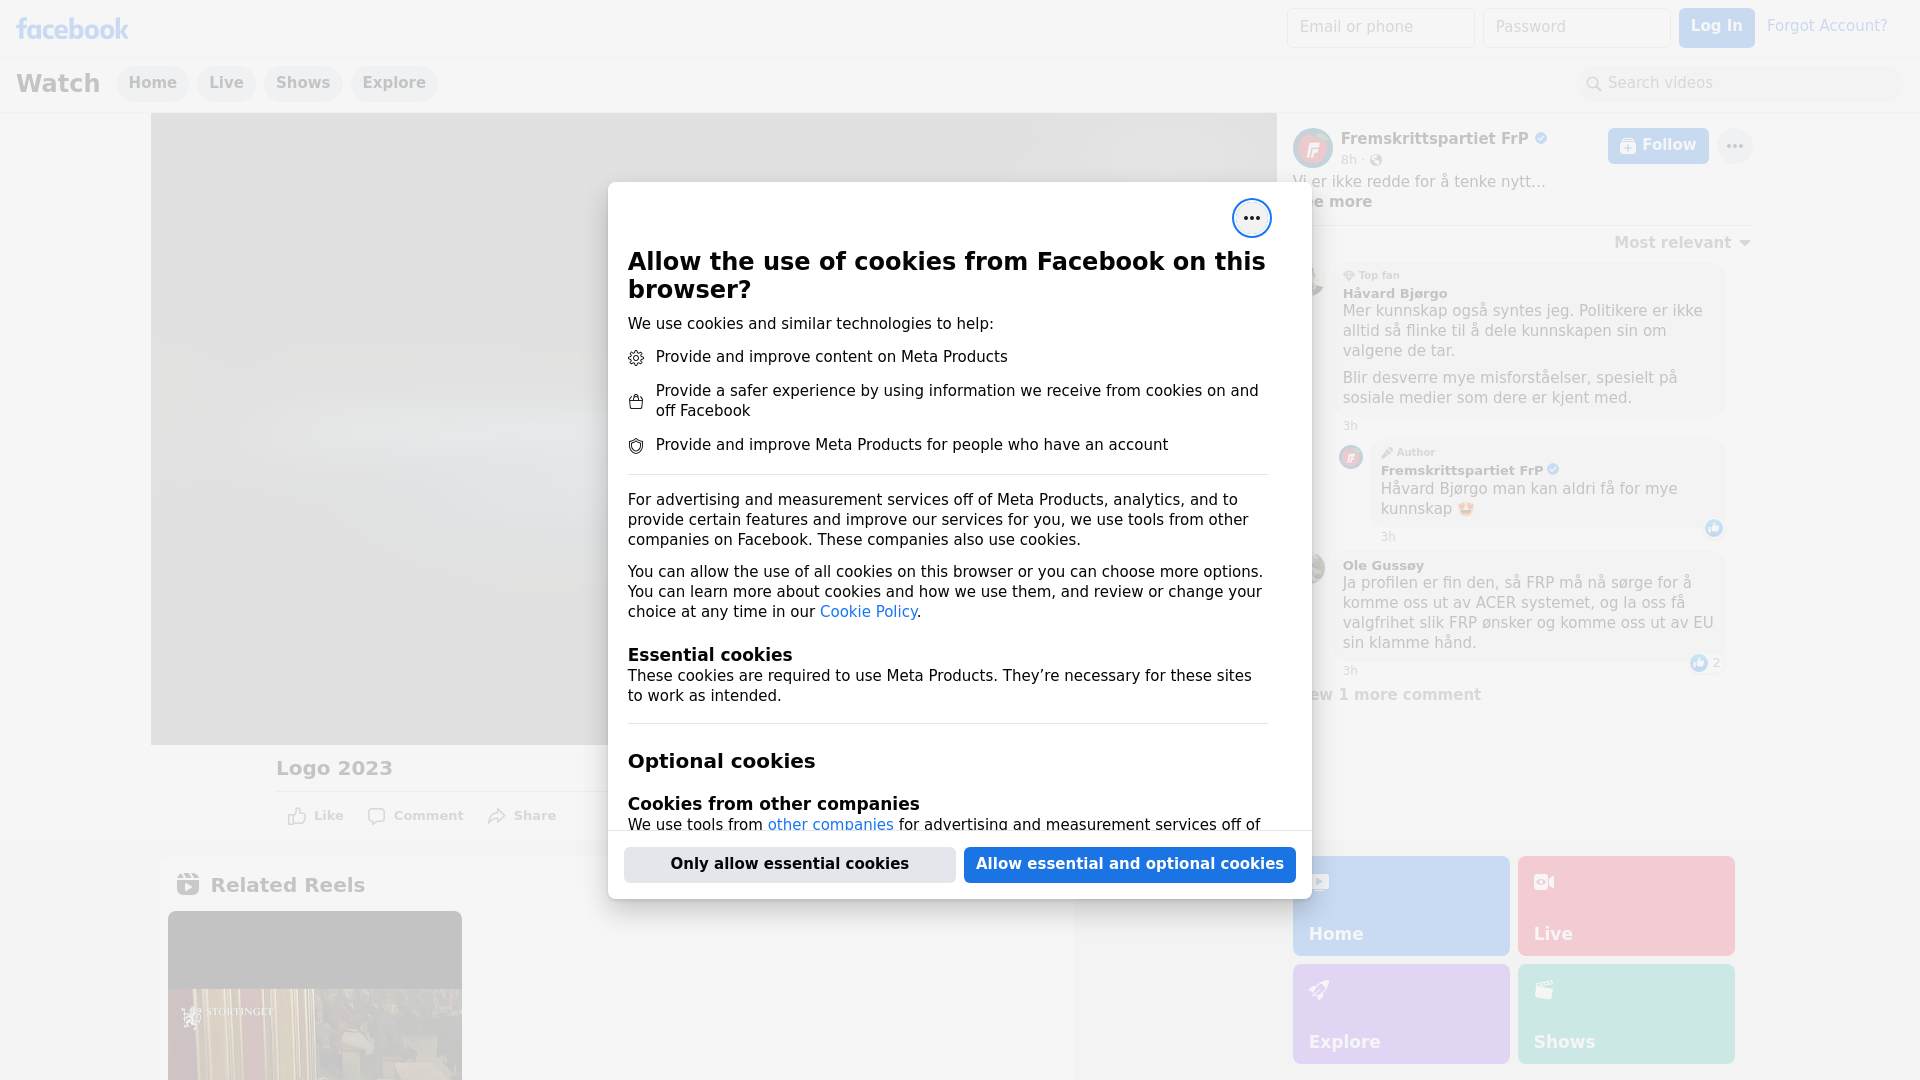Open the cookie dialog more options button
This screenshot has height=1080, width=1920.
1251,218
